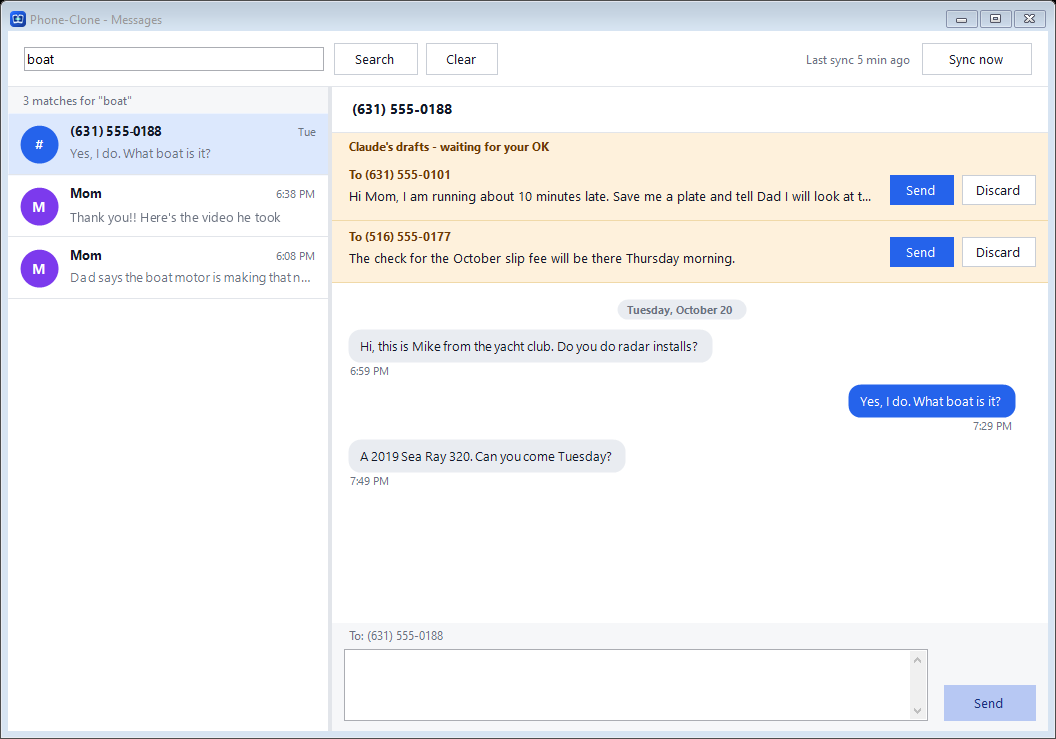Click the 6:38 PM time on Mom's result
The image size is (1056, 739).
(x=295, y=194)
